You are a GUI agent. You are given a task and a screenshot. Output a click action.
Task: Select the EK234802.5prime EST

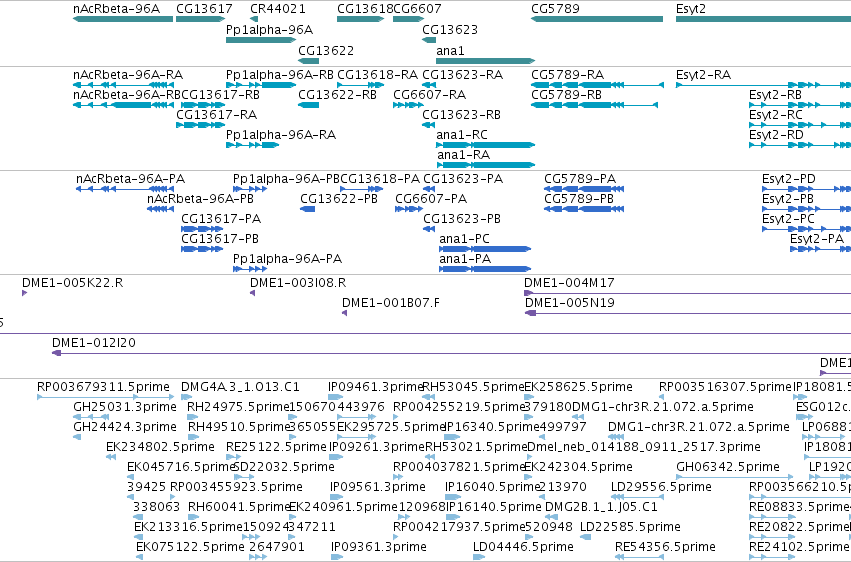coord(111,458)
